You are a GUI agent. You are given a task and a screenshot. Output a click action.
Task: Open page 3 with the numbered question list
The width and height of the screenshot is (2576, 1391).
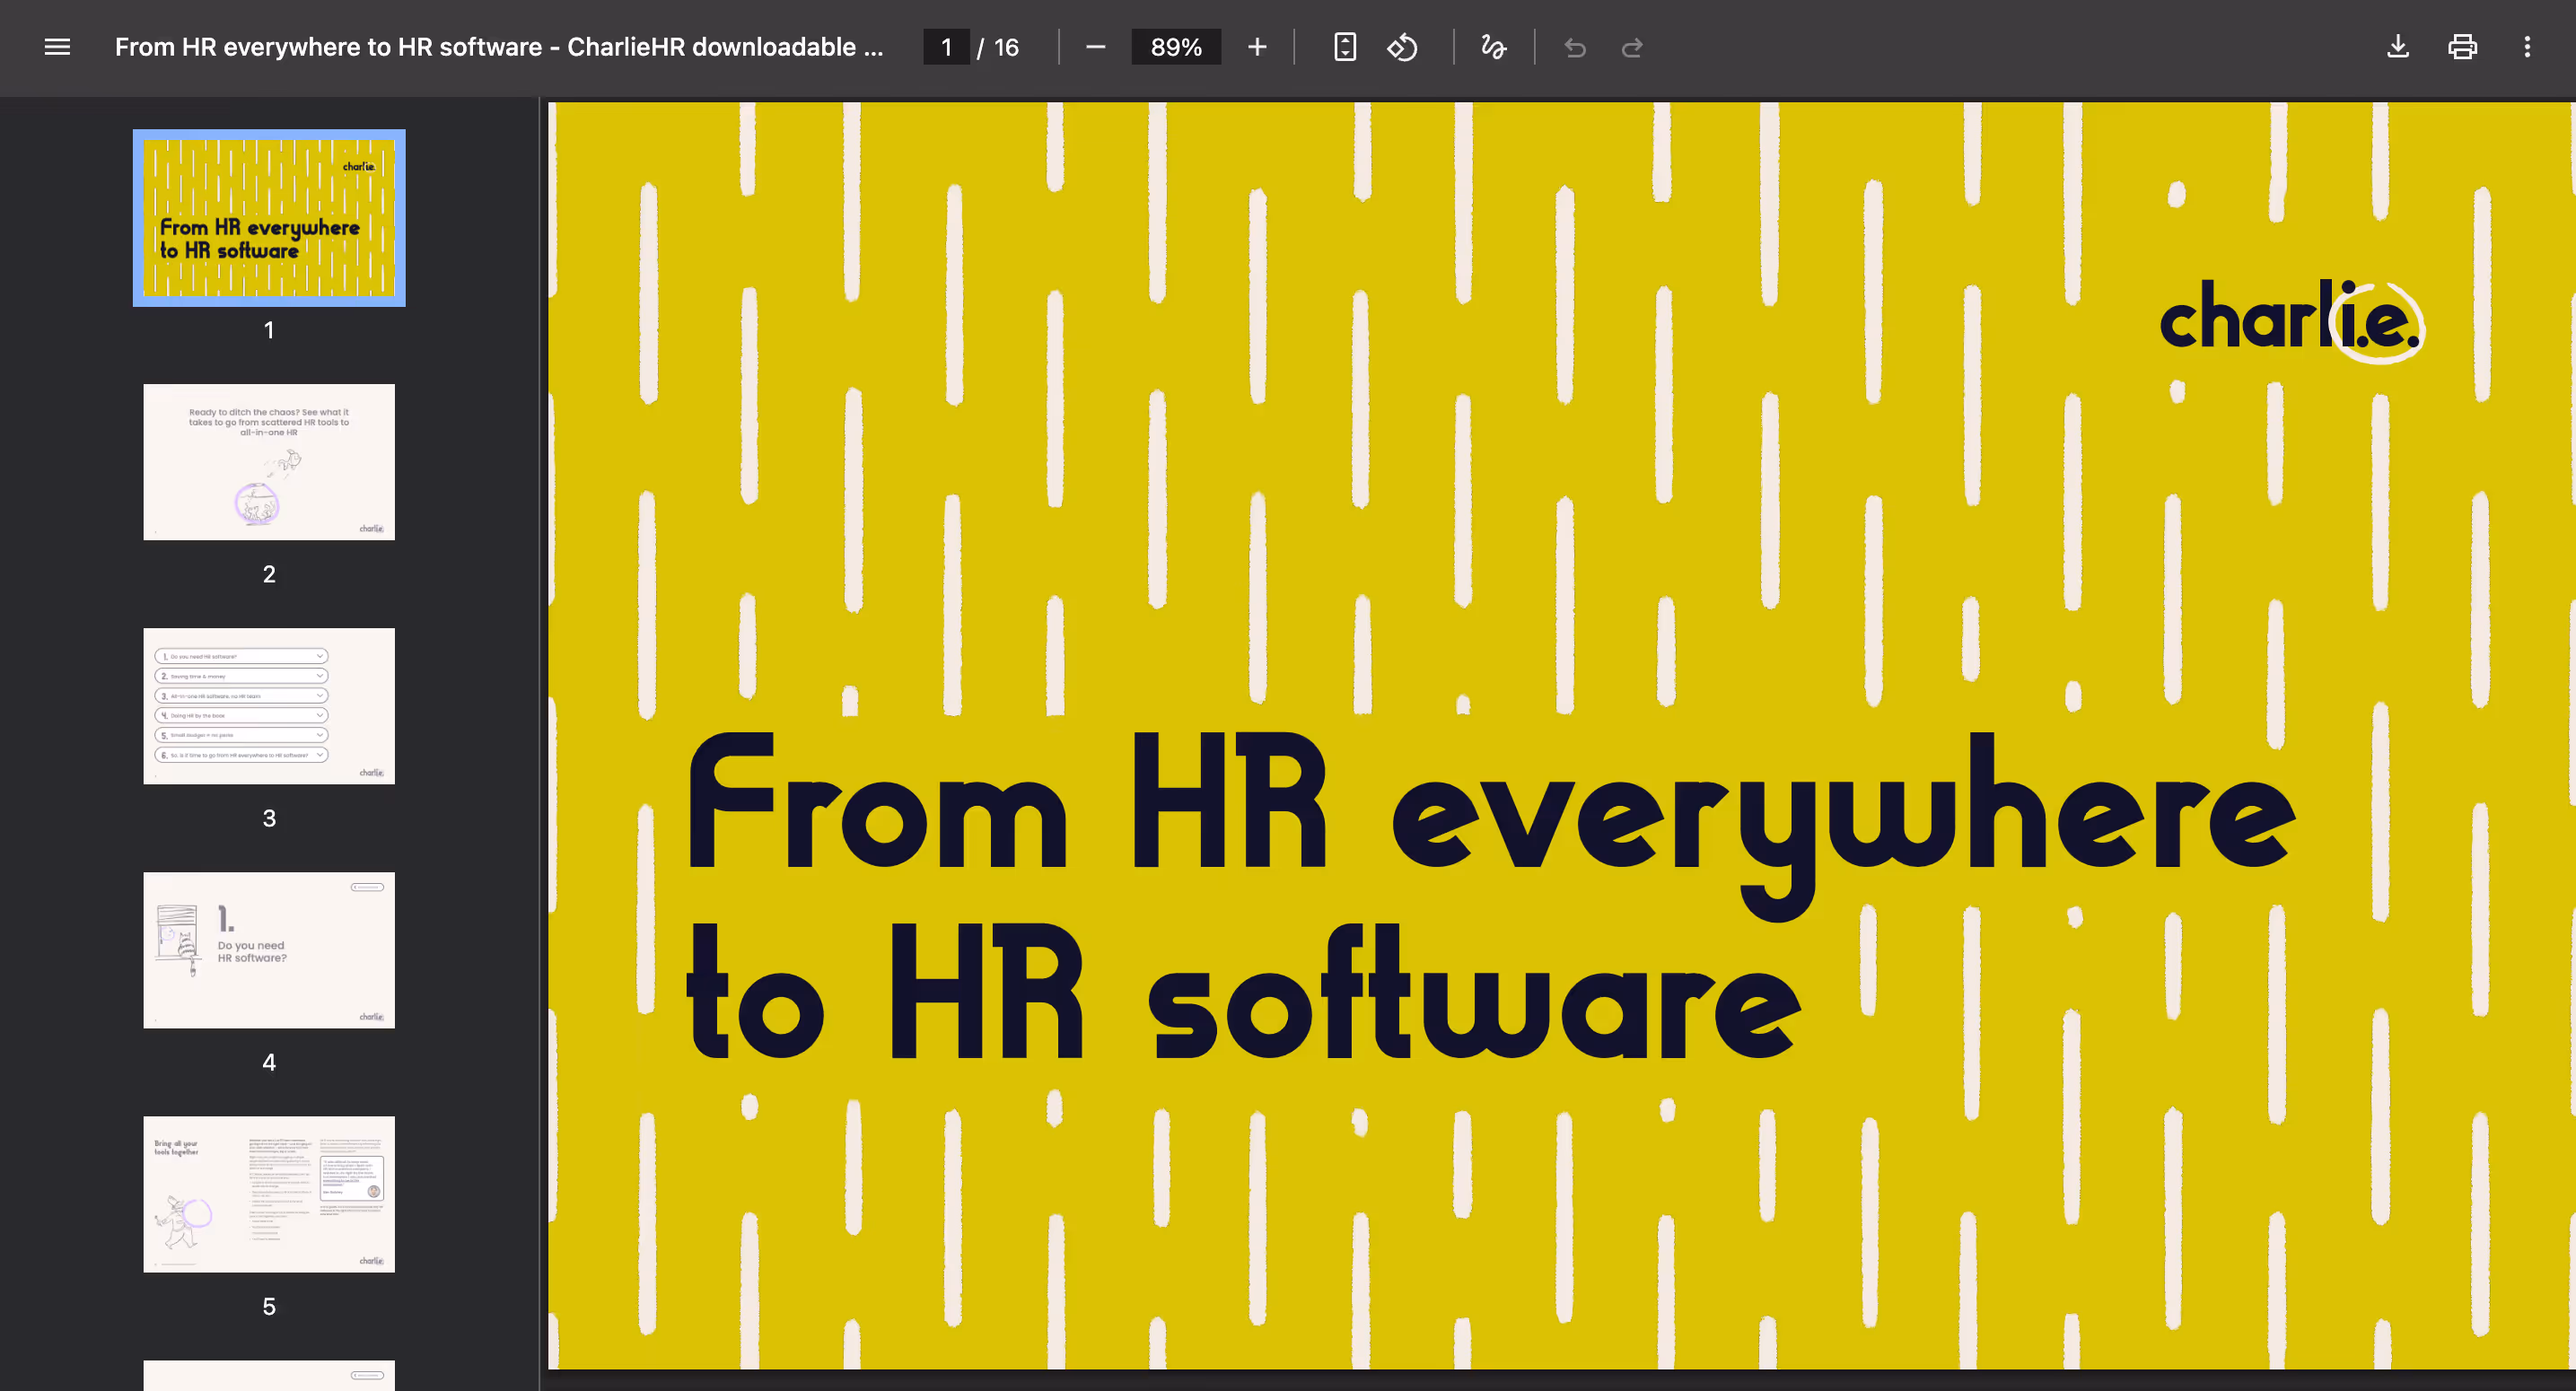click(268, 706)
